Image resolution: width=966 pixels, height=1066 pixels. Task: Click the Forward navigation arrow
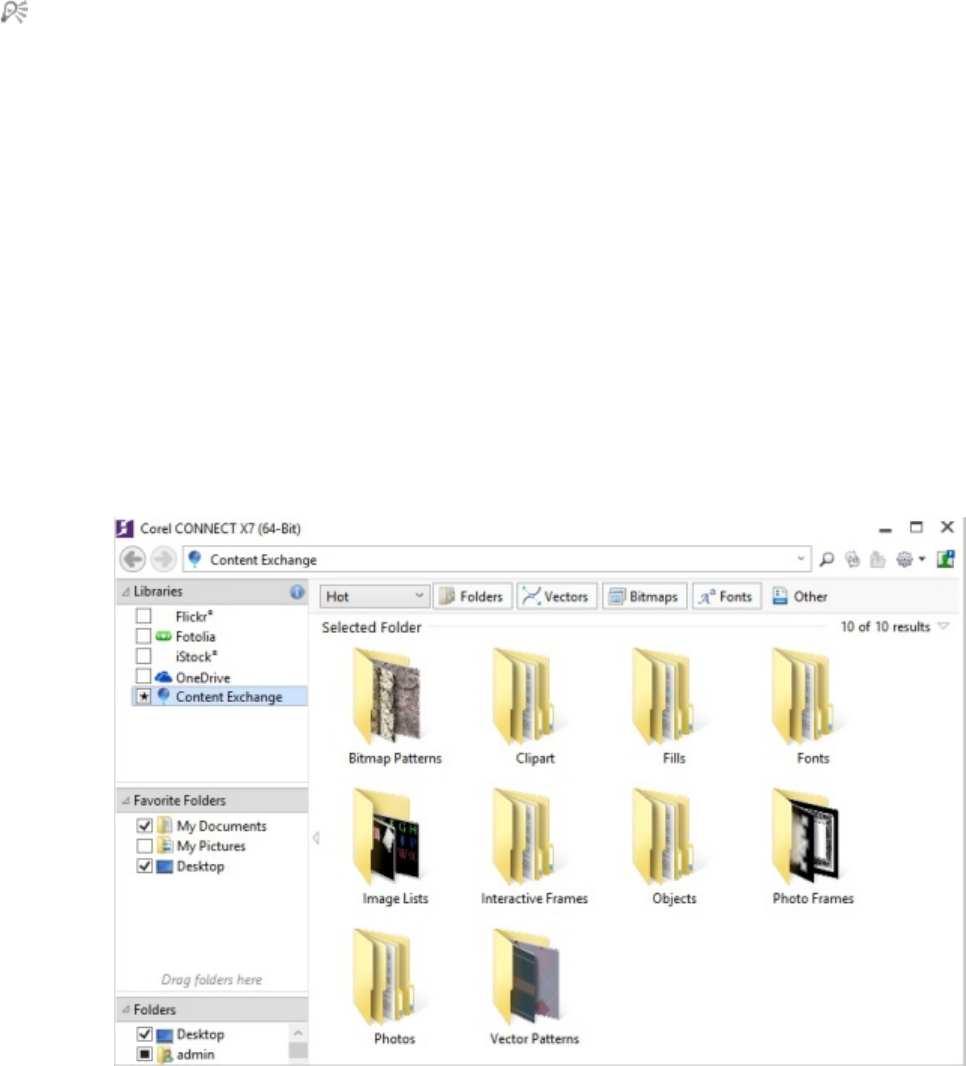163,560
